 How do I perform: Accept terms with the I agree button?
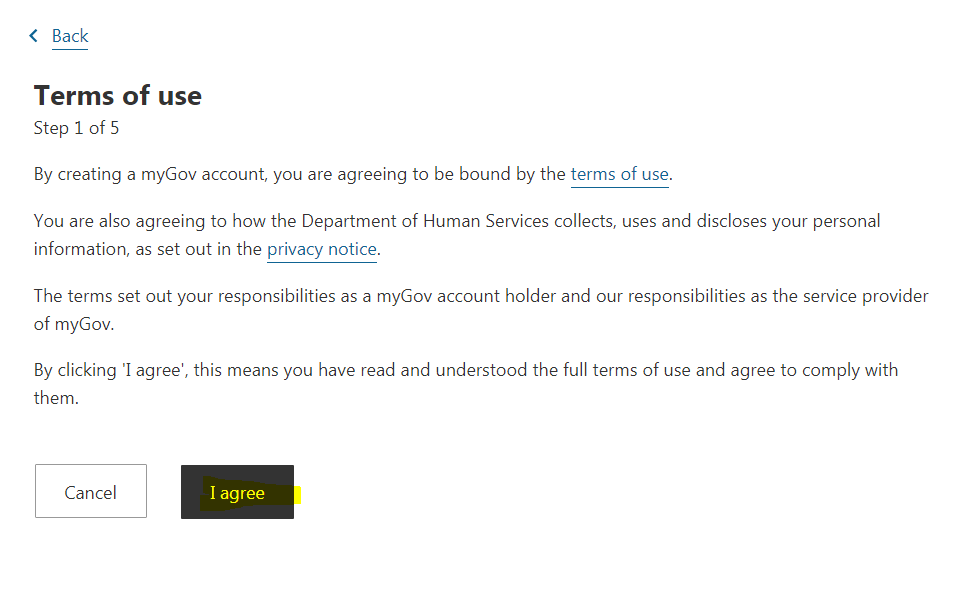click(x=237, y=492)
